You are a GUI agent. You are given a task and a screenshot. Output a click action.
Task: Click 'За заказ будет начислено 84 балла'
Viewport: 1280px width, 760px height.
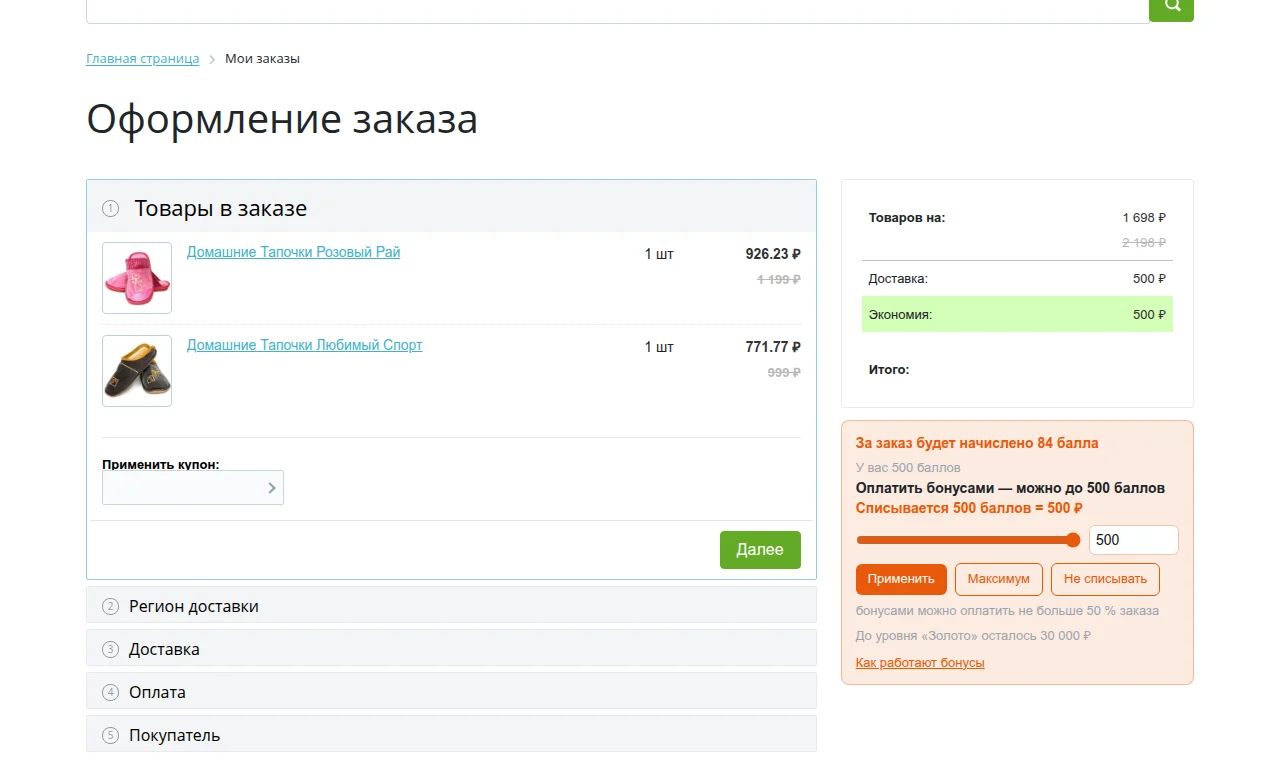[x=977, y=443]
